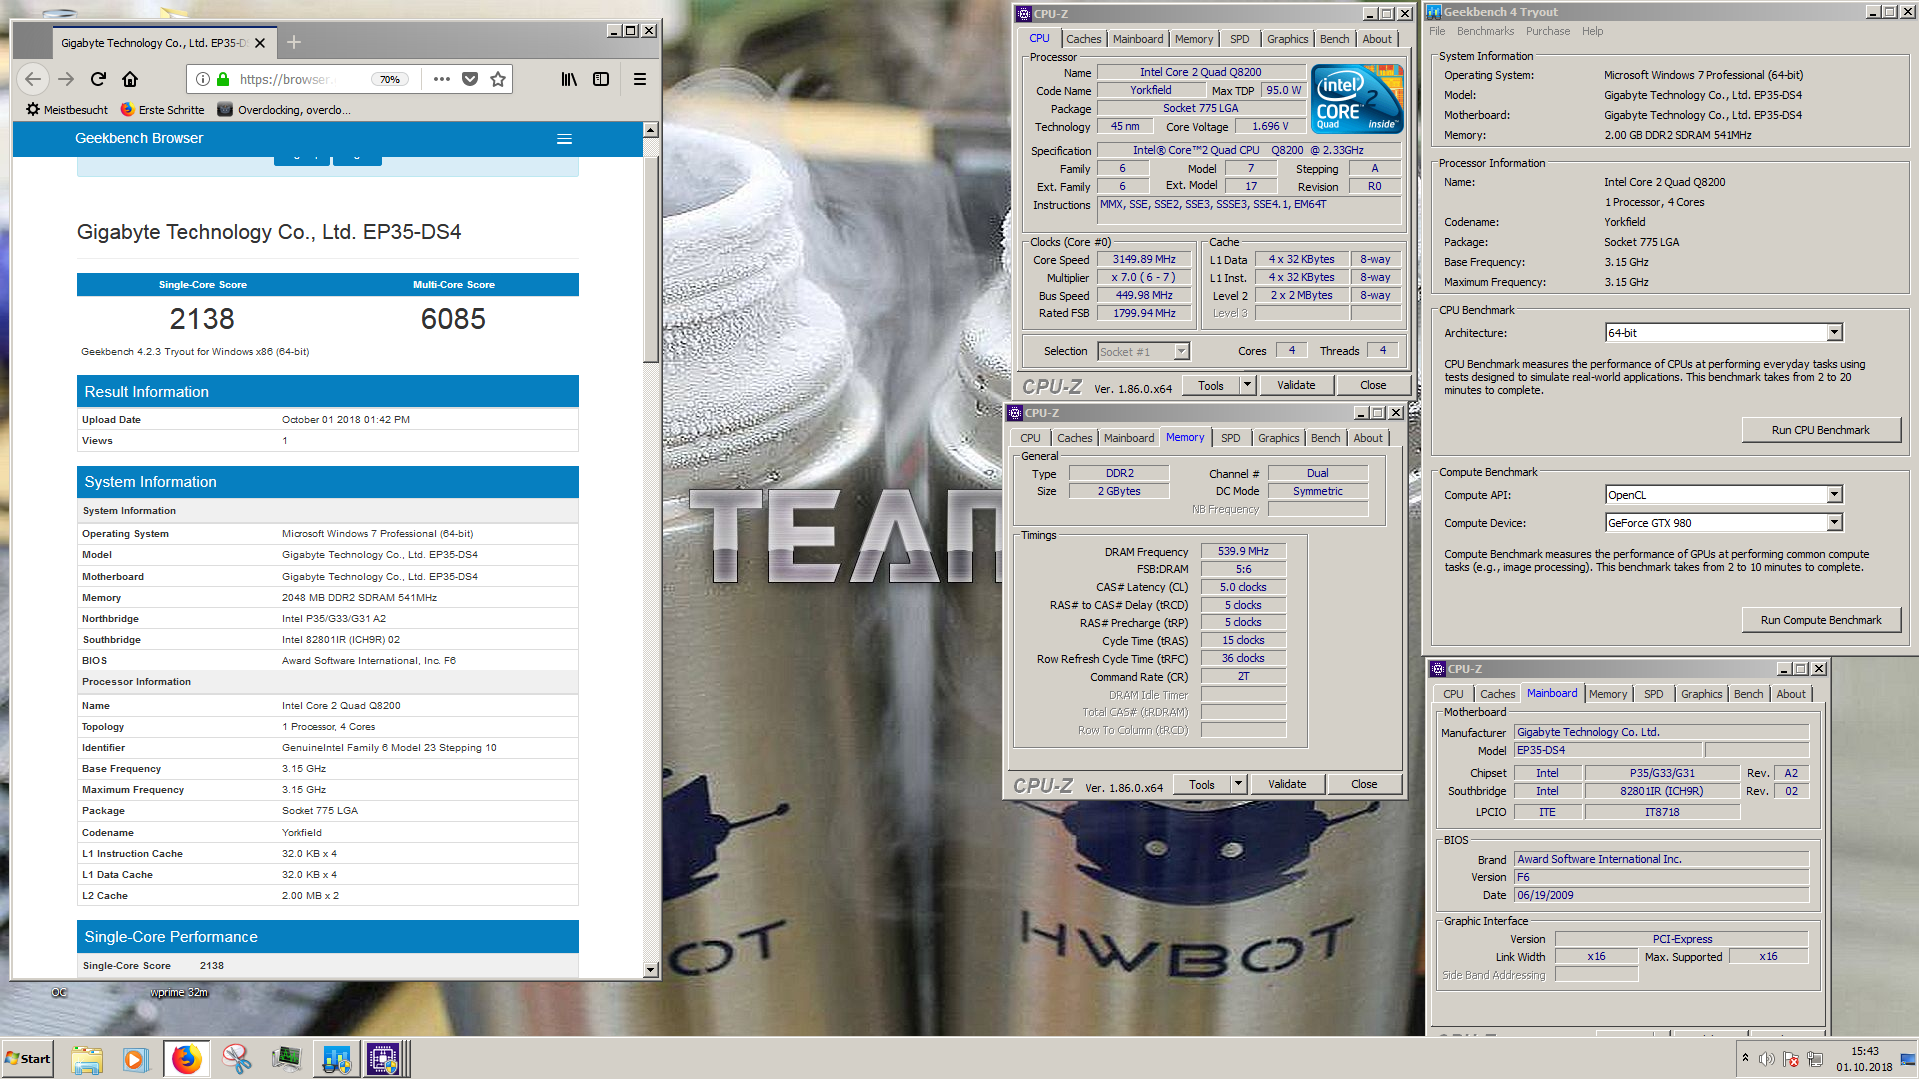Switch to Geekbench on the taskbar
The image size is (1919, 1079).
tap(336, 1059)
